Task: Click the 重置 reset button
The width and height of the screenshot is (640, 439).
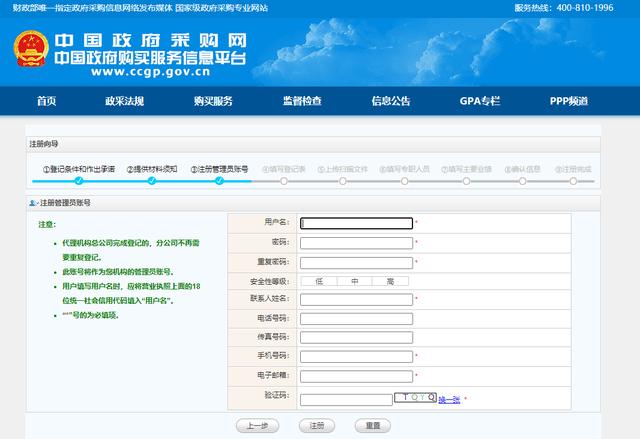Action: pos(373,425)
